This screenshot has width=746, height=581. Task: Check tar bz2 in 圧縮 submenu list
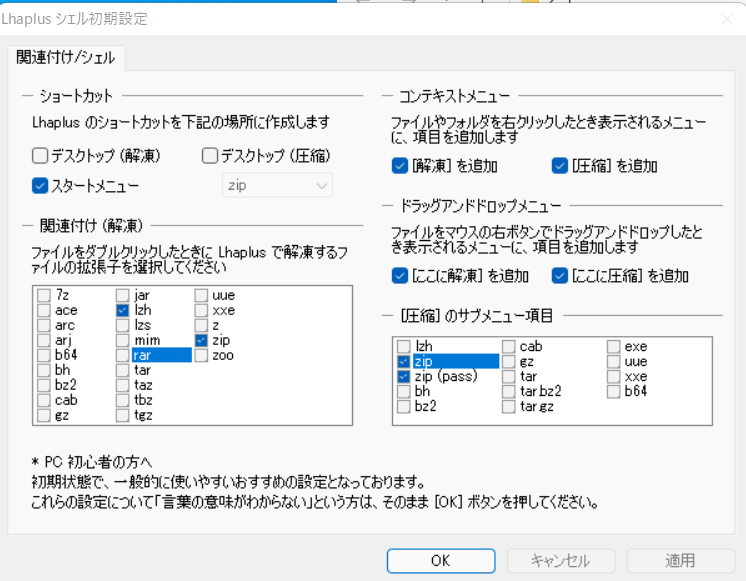tap(509, 392)
